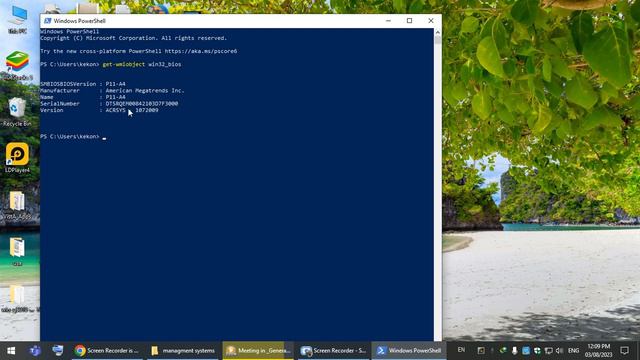Click the EN language bar indicator
640x360 pixels.
tap(461, 350)
